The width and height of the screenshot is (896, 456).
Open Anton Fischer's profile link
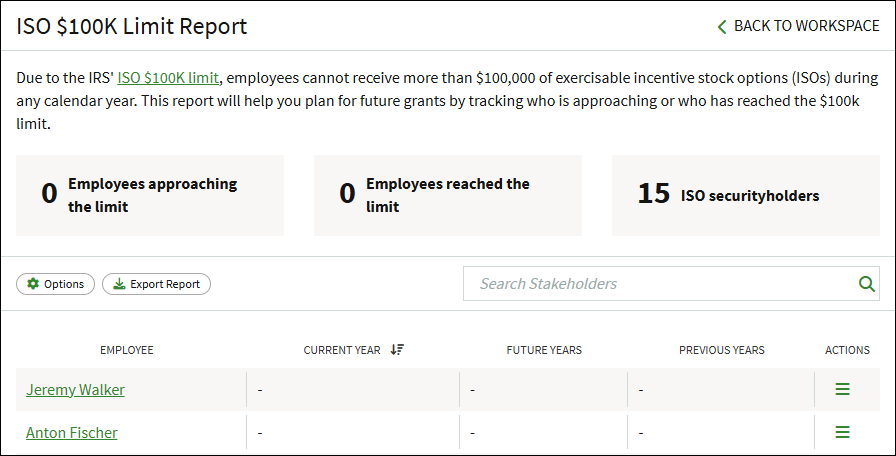point(71,433)
